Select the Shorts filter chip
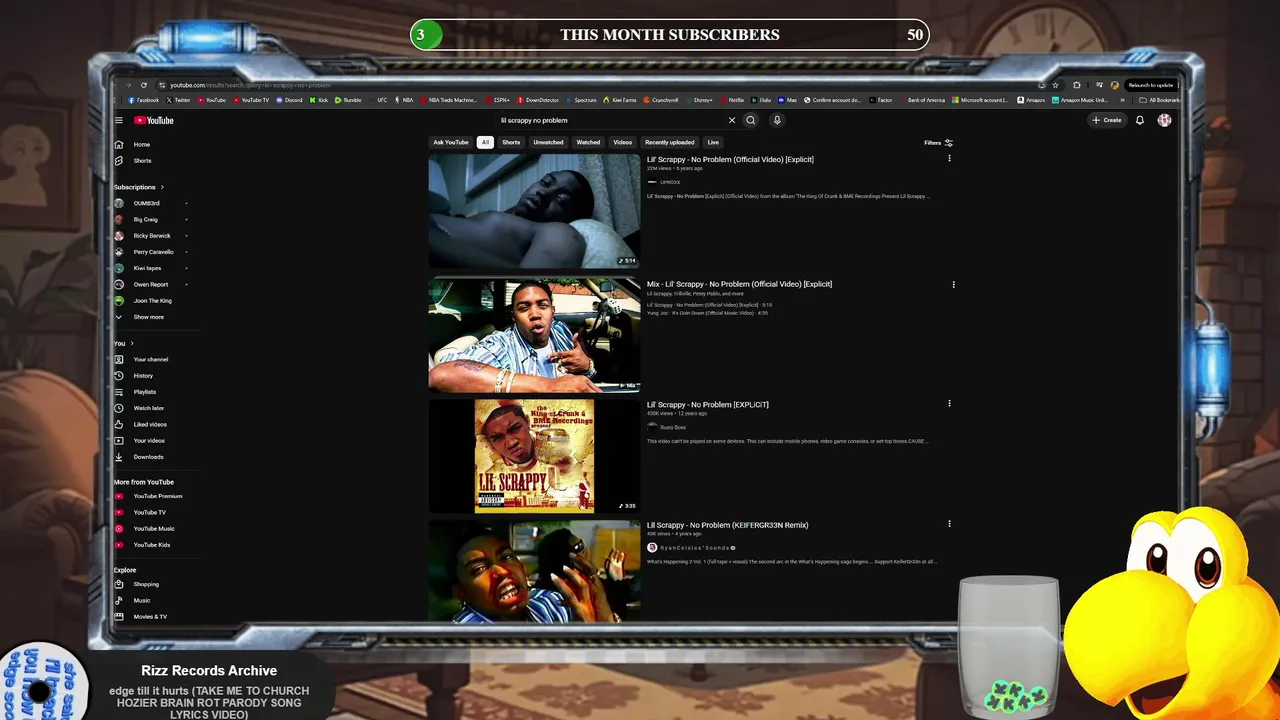Screen dimensions: 1280x720 coord(511,142)
